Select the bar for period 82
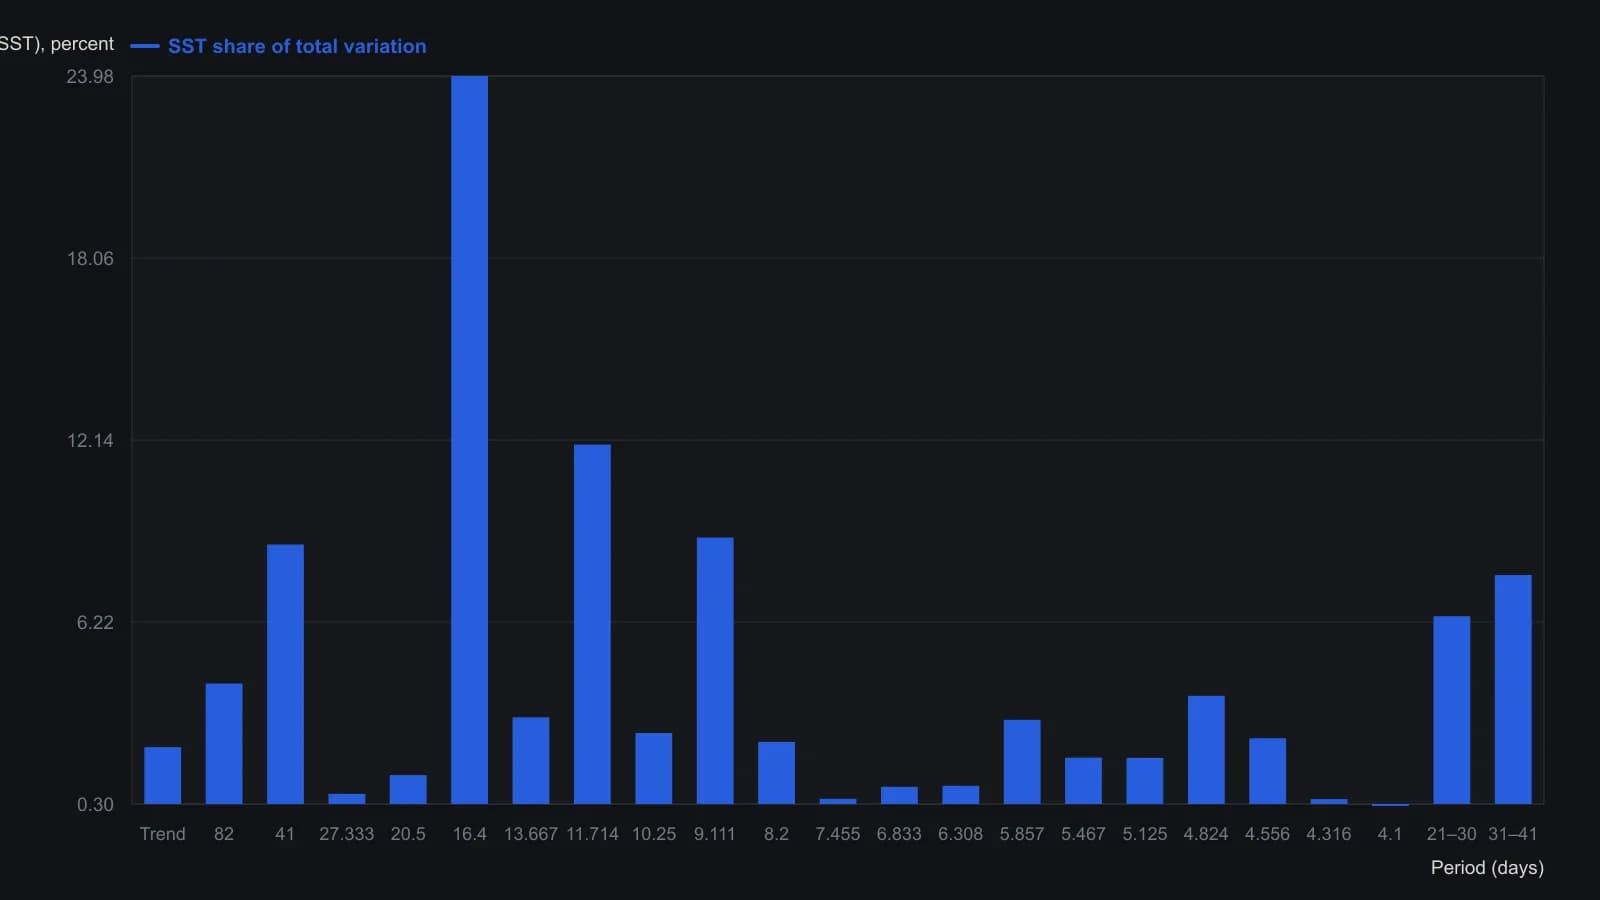 pos(224,744)
